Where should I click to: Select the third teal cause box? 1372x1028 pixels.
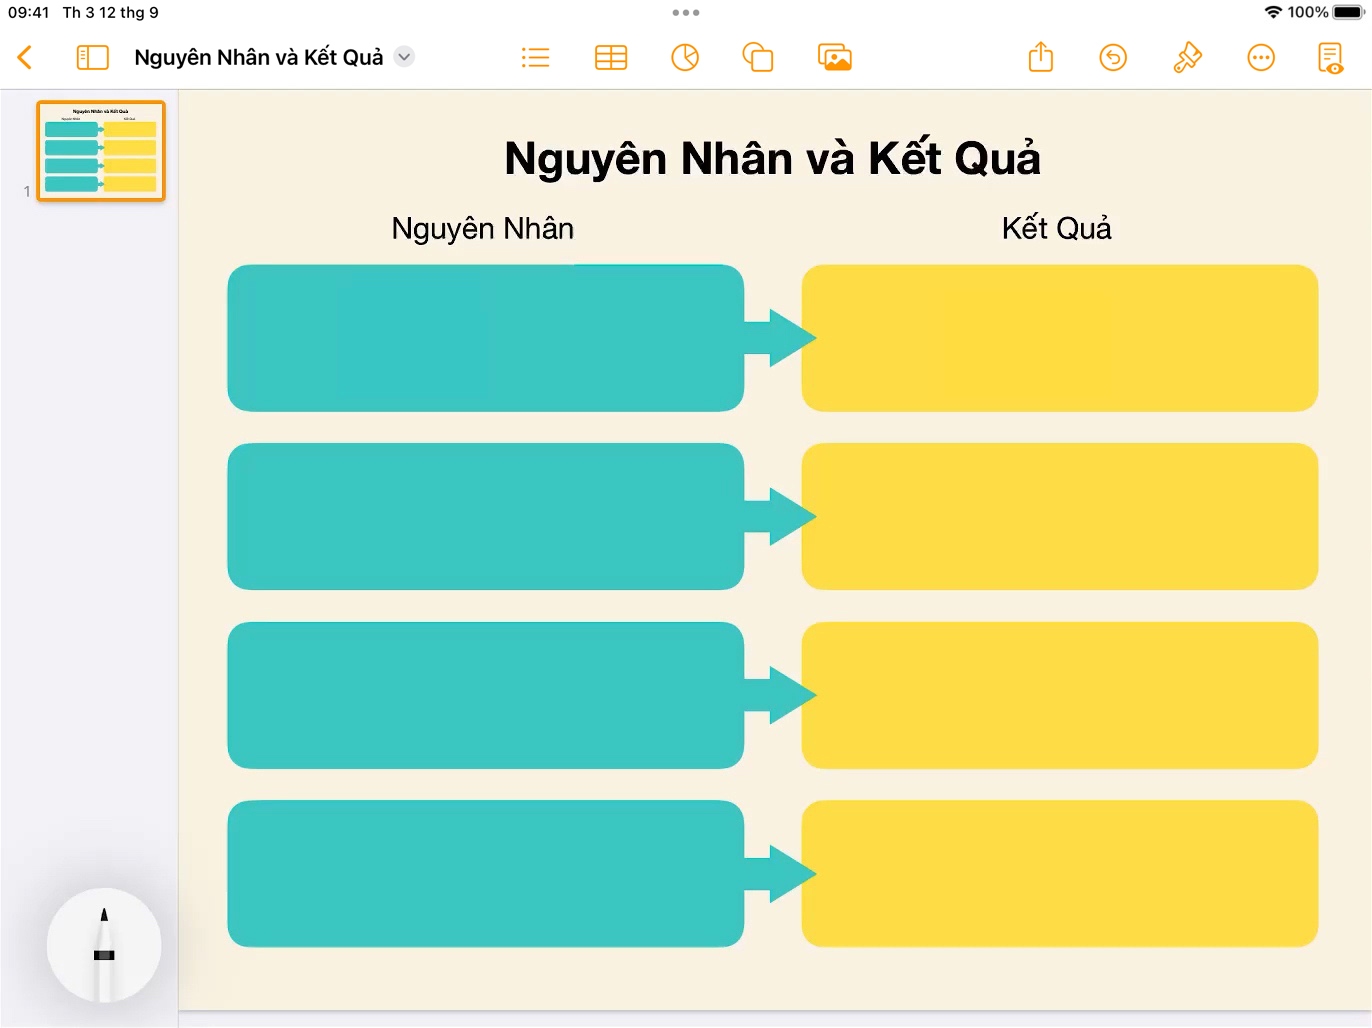tap(486, 695)
